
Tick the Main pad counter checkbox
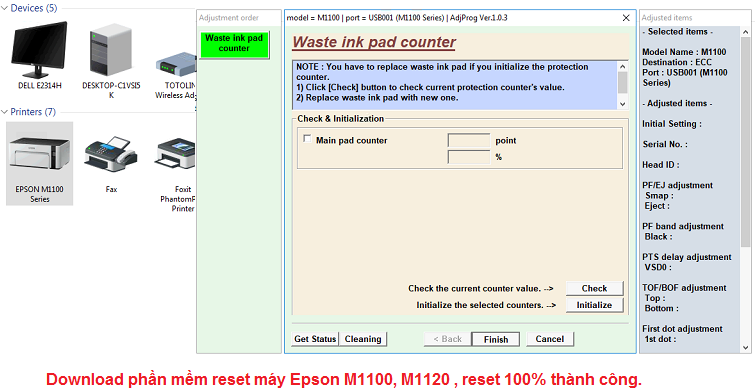tap(307, 139)
